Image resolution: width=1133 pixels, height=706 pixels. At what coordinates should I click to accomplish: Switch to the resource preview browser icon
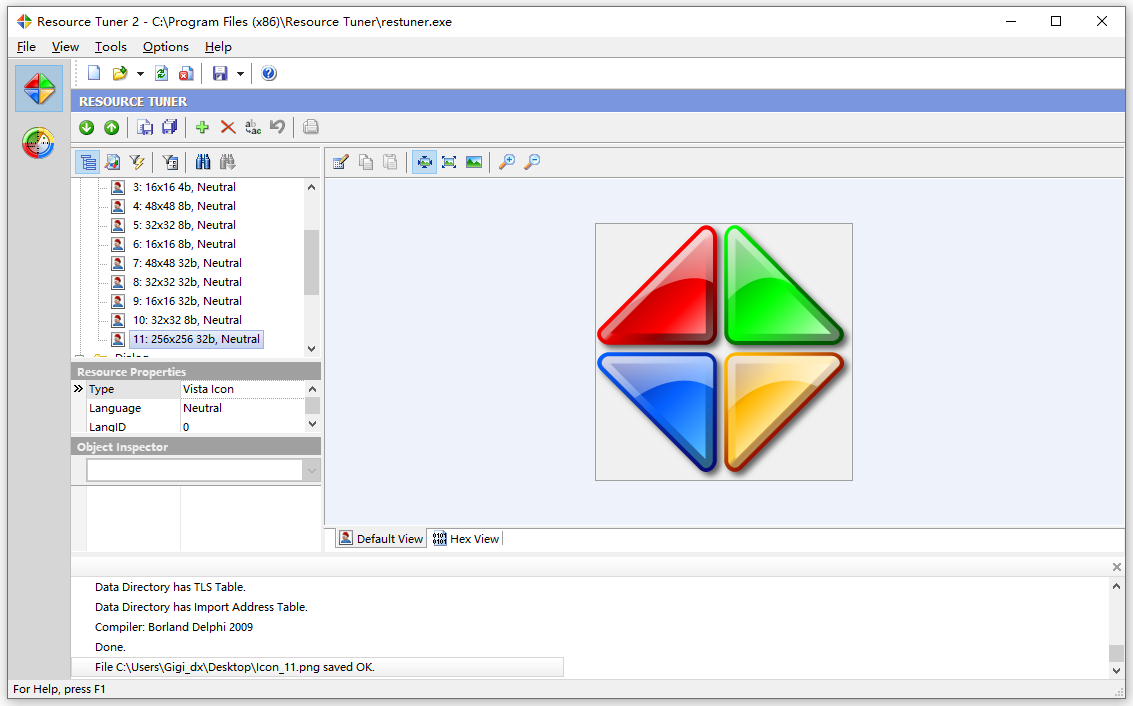(x=113, y=162)
